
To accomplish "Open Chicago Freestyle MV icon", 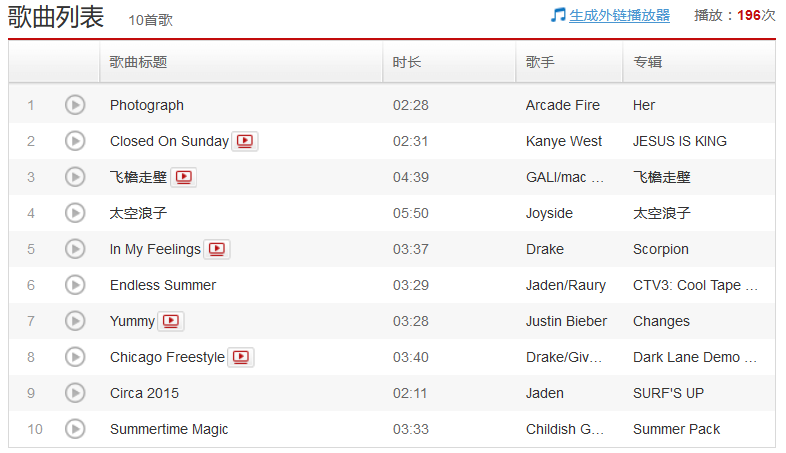I will coord(241,357).
